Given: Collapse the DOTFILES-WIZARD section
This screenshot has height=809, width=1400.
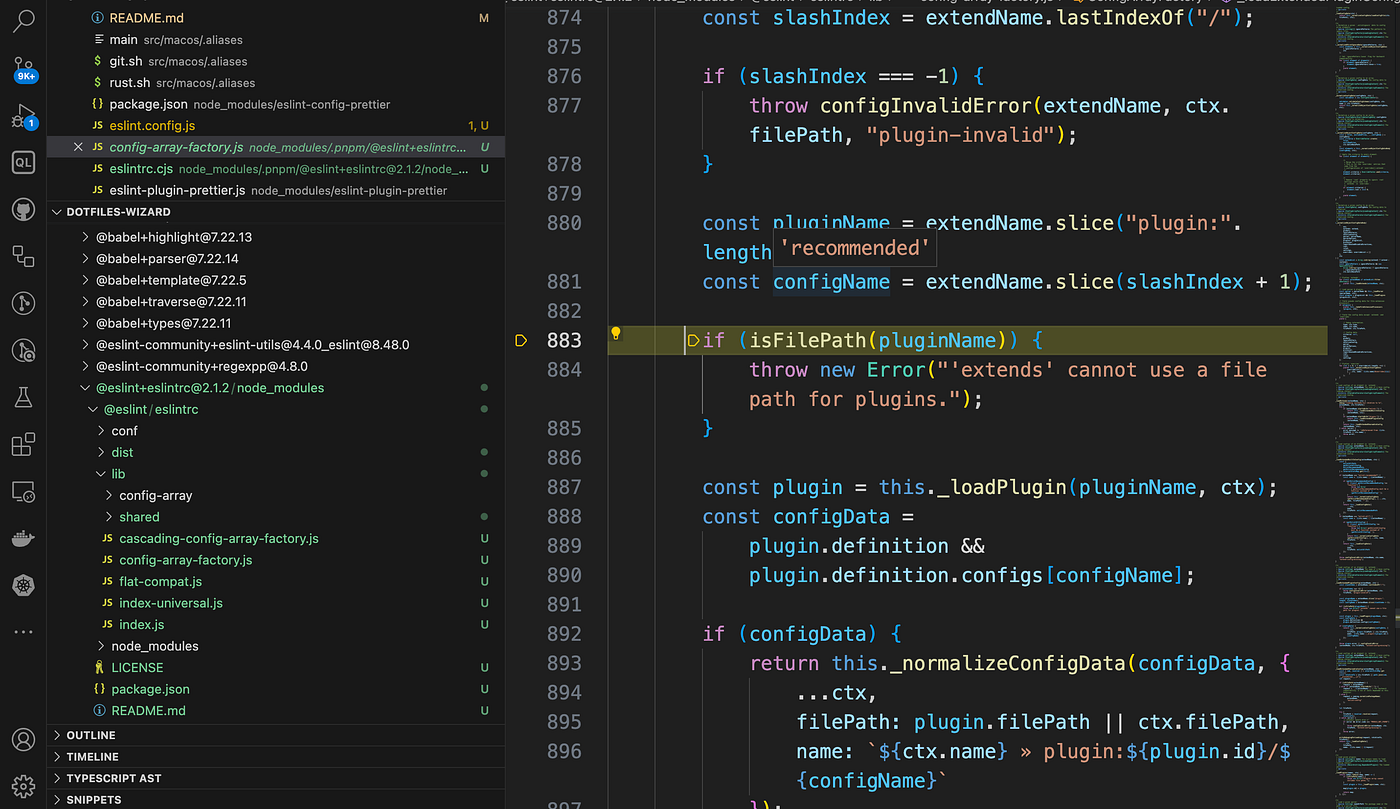Looking at the screenshot, I should 118,212.
